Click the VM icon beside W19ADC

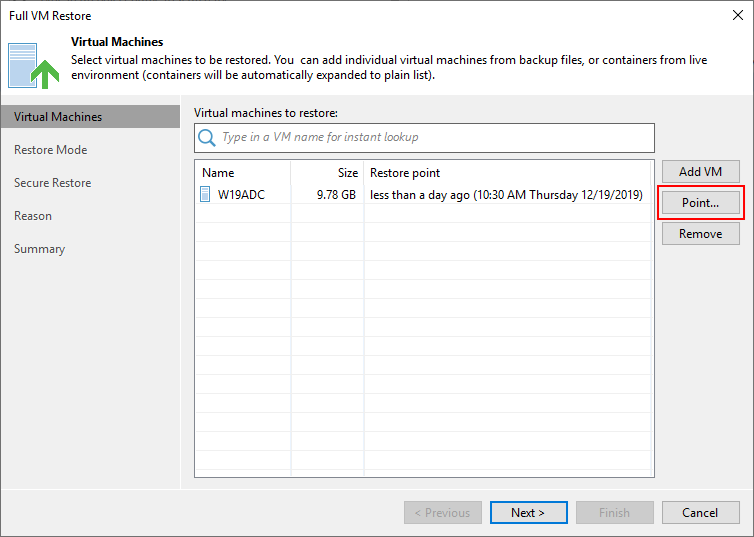click(206, 195)
